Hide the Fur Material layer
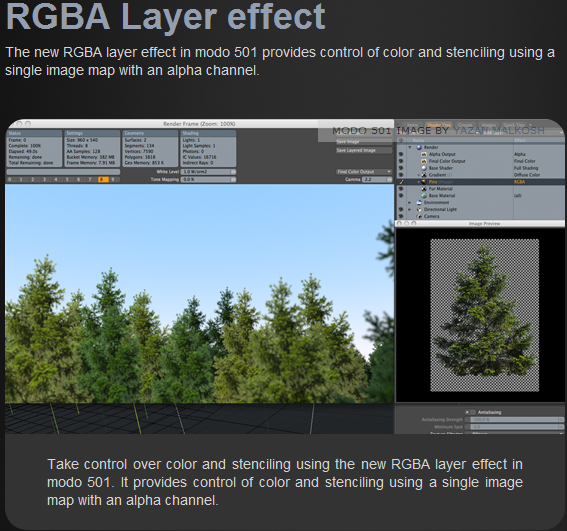This screenshot has height=531, width=567. [x=401, y=188]
